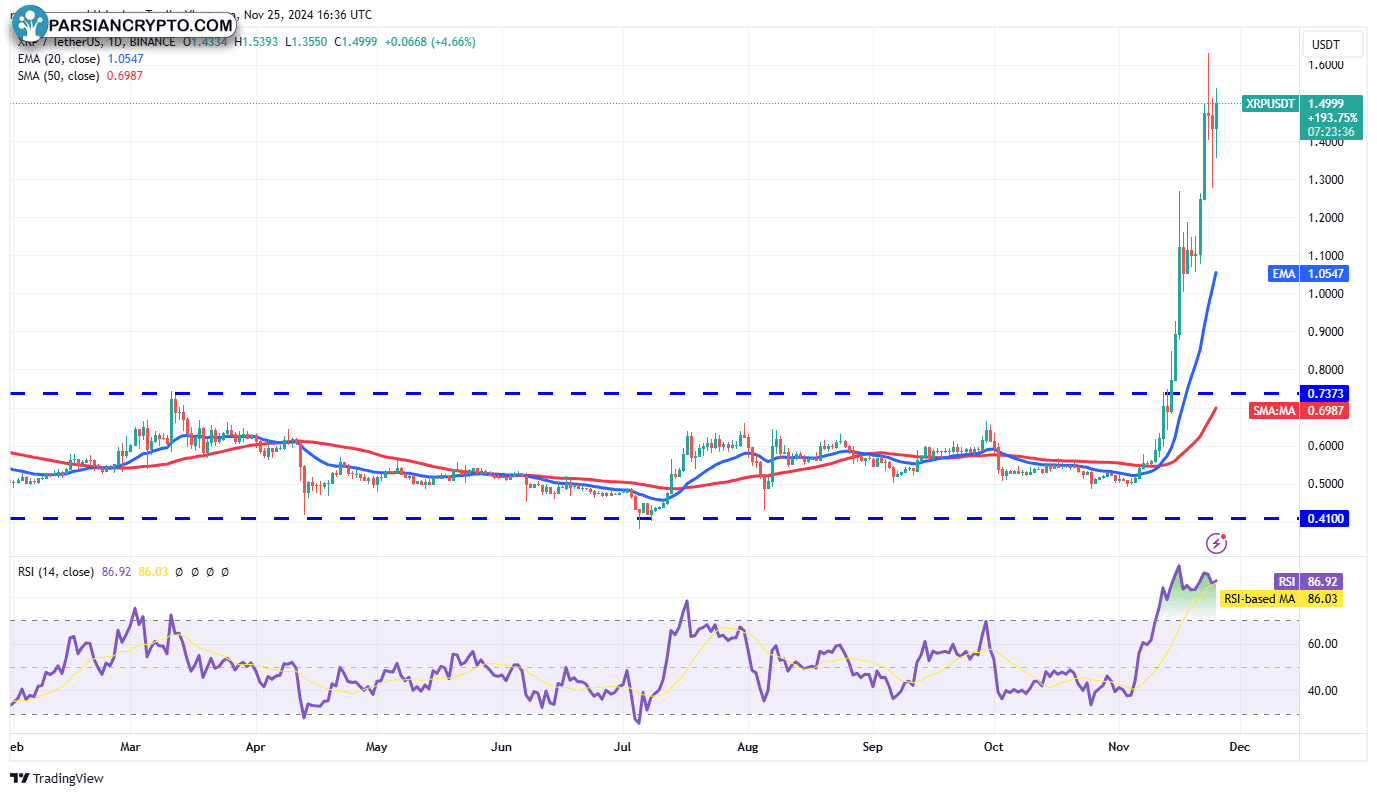Click the Jul date on time axis
The width and height of the screenshot is (1377, 796).
coord(622,746)
